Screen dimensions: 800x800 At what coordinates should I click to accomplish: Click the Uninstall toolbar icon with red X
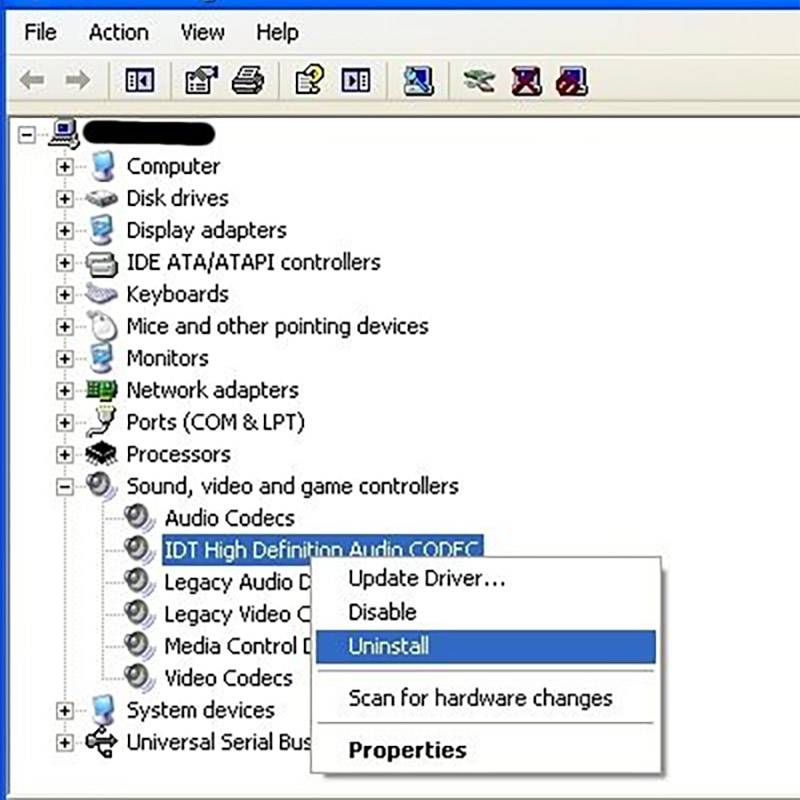[526, 81]
